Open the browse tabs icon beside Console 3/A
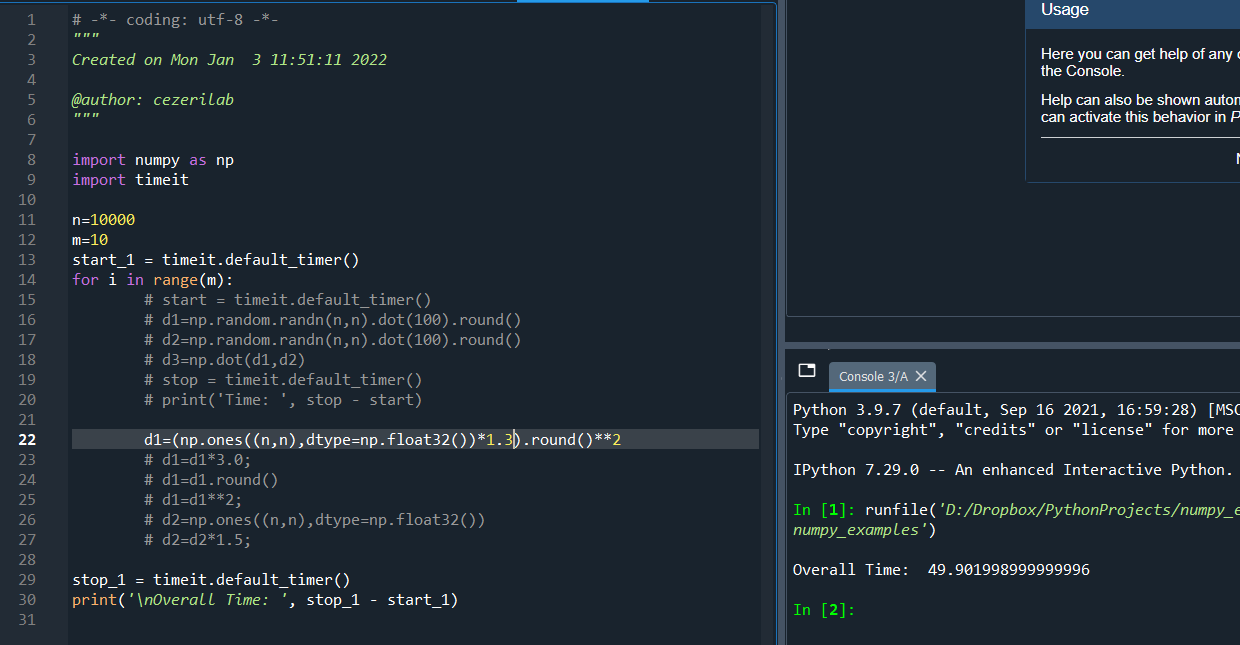 [x=807, y=370]
